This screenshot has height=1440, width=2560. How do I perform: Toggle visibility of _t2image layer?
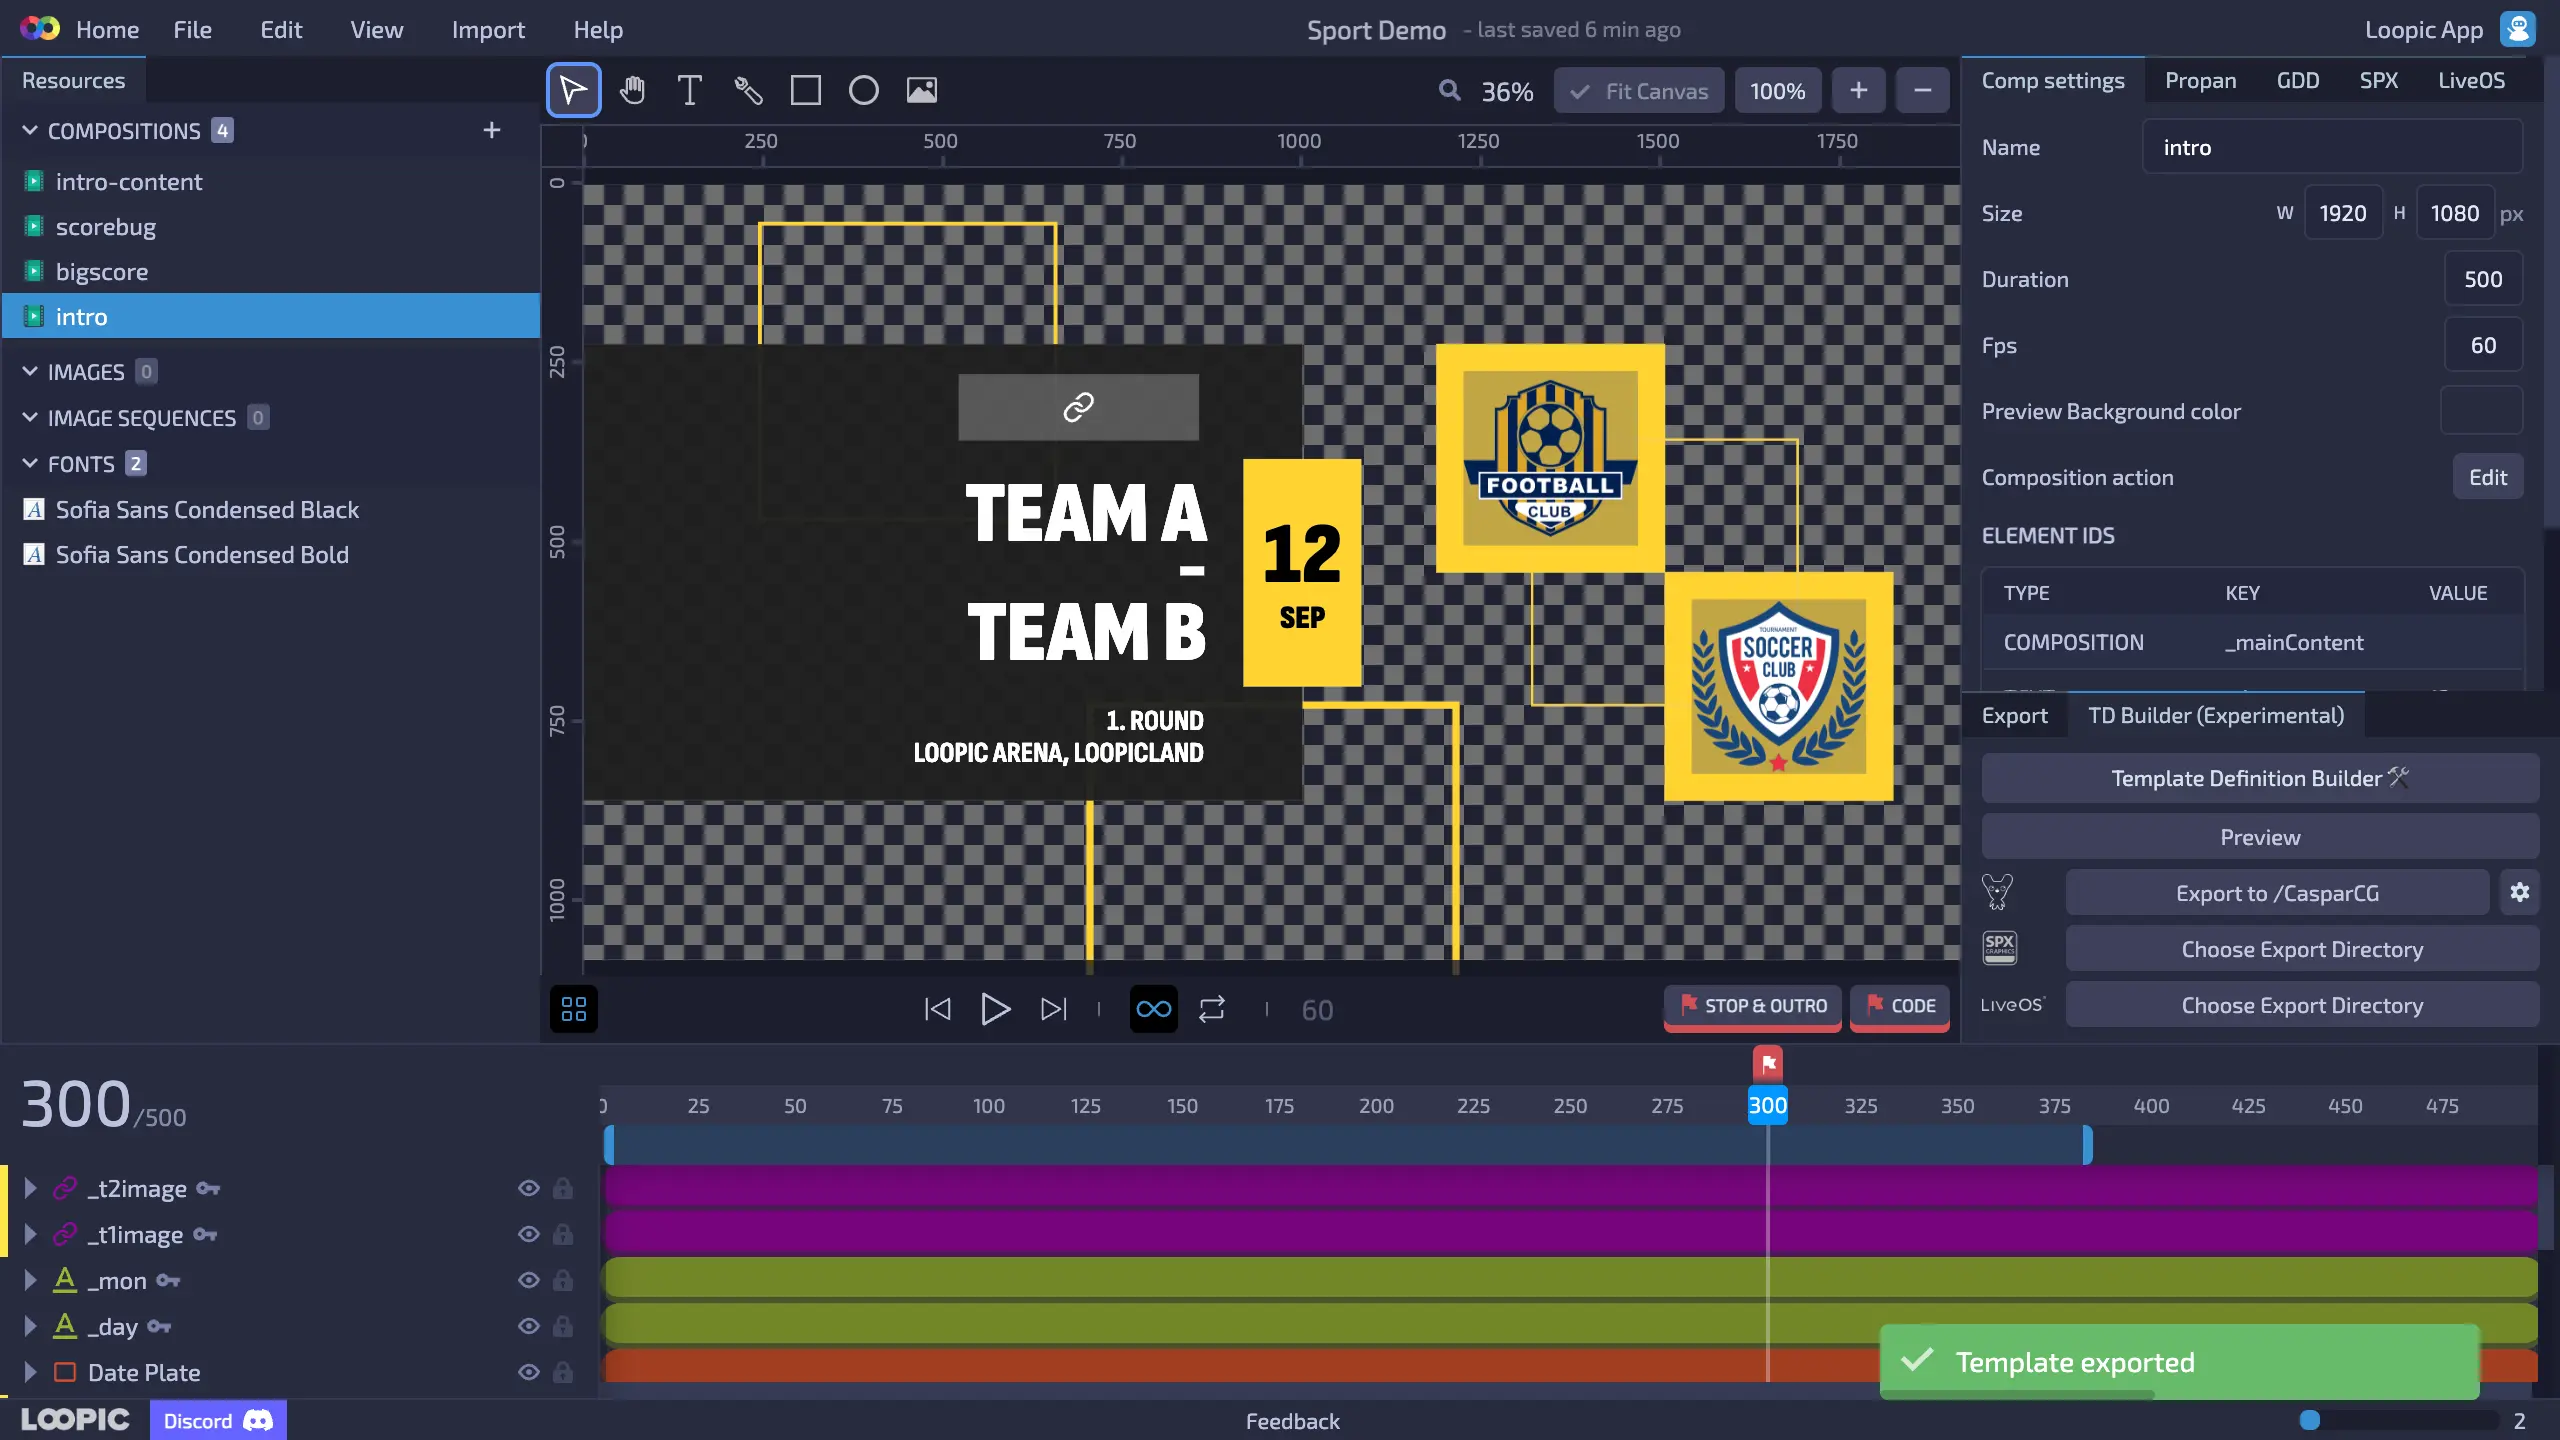click(x=529, y=1188)
